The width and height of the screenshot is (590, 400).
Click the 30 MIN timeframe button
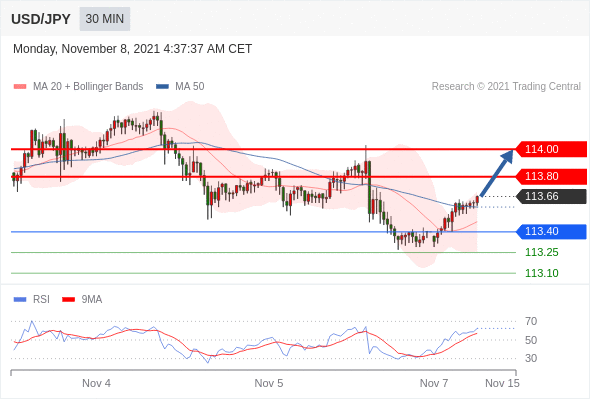point(105,19)
